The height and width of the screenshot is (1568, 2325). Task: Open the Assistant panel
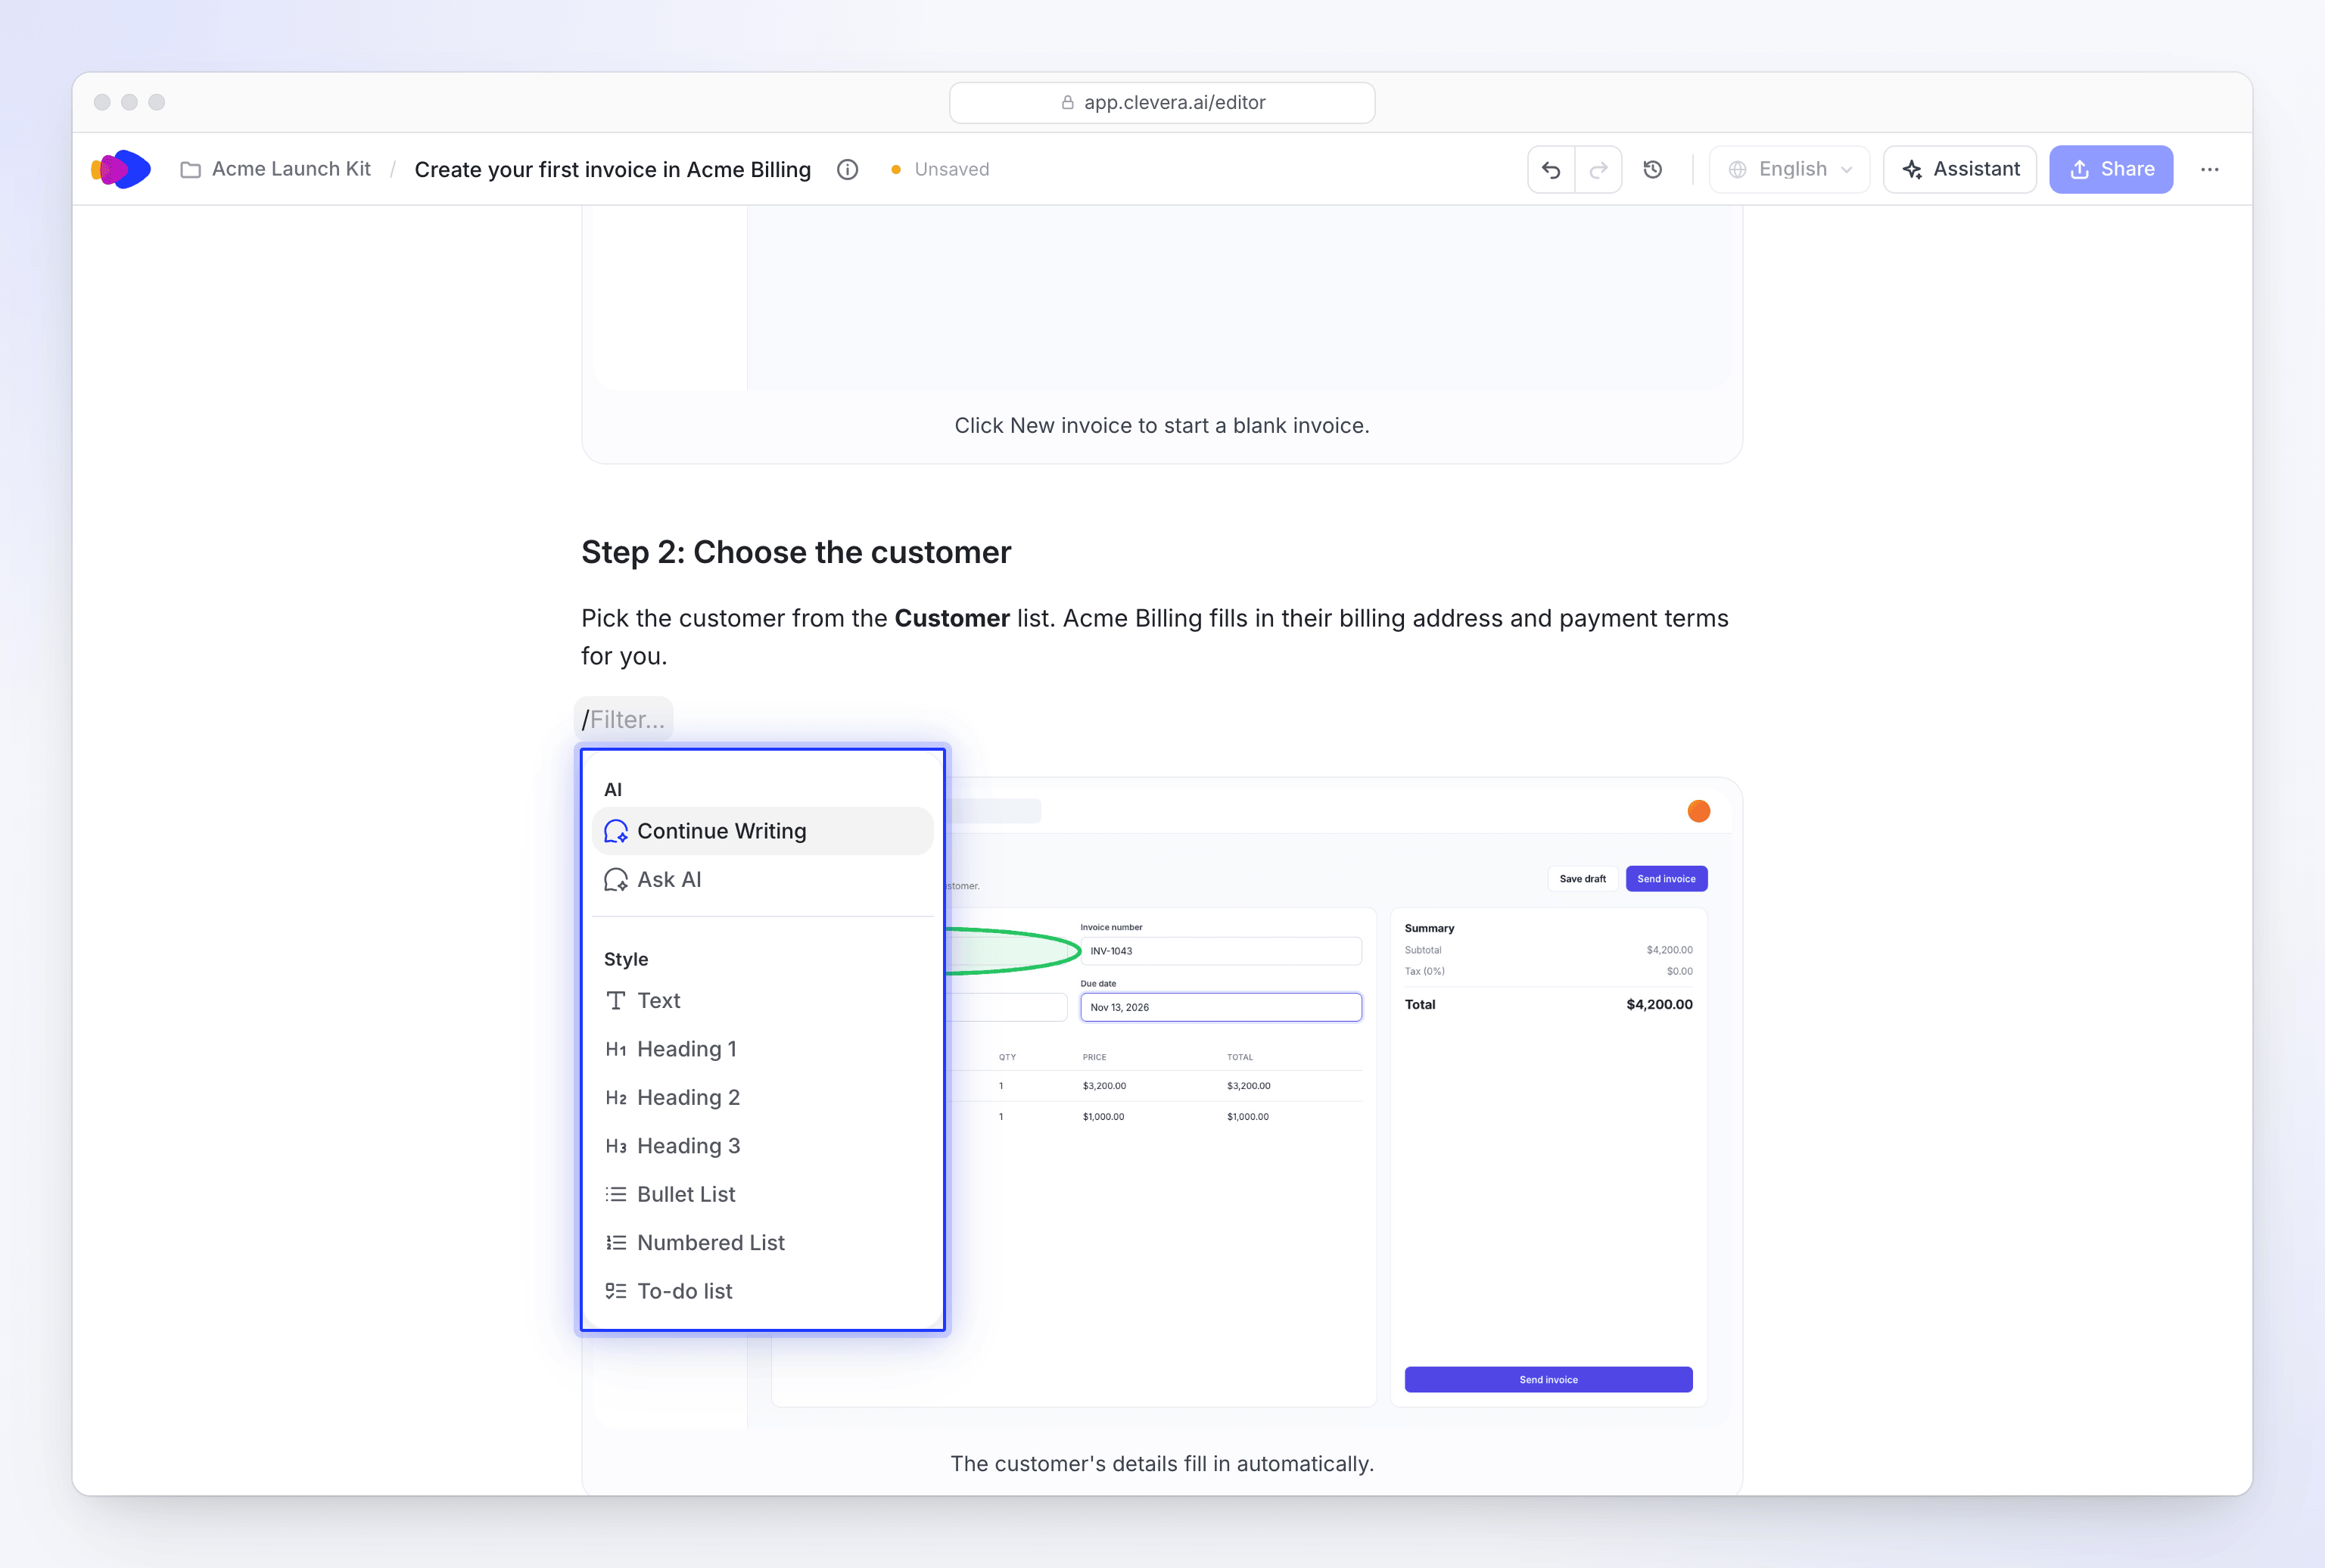coord(1960,169)
